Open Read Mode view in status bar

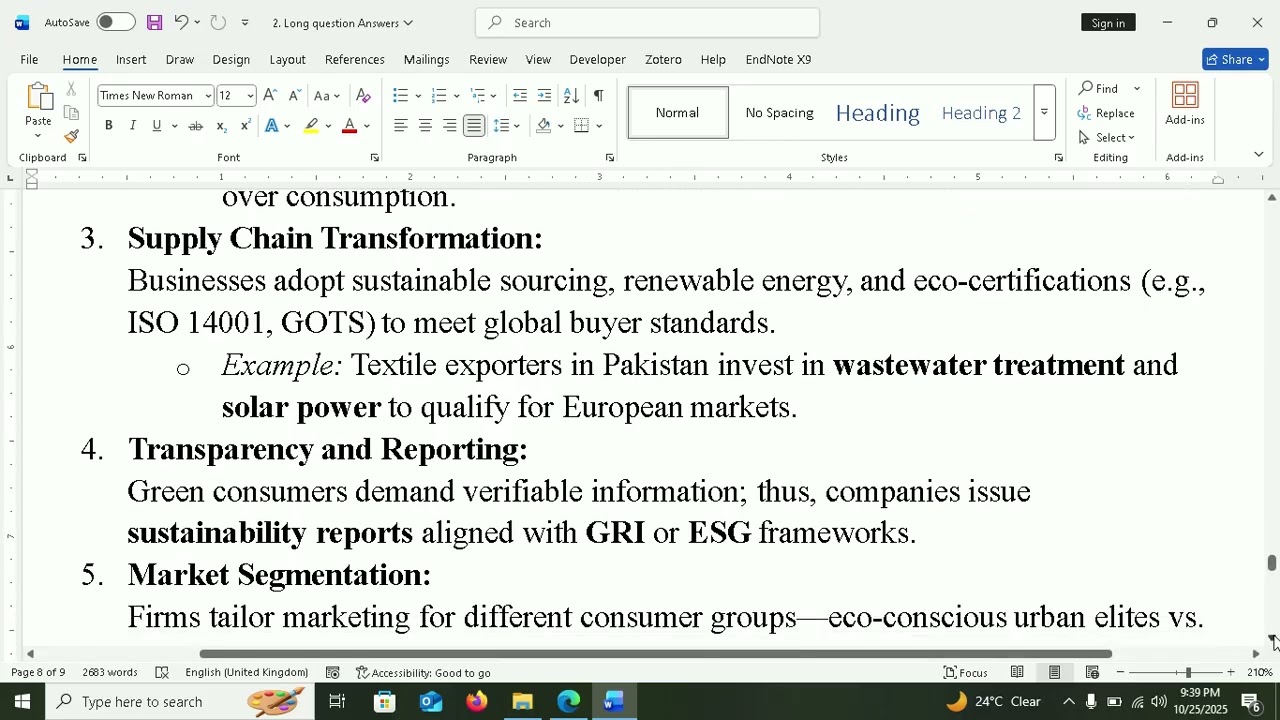(1017, 672)
